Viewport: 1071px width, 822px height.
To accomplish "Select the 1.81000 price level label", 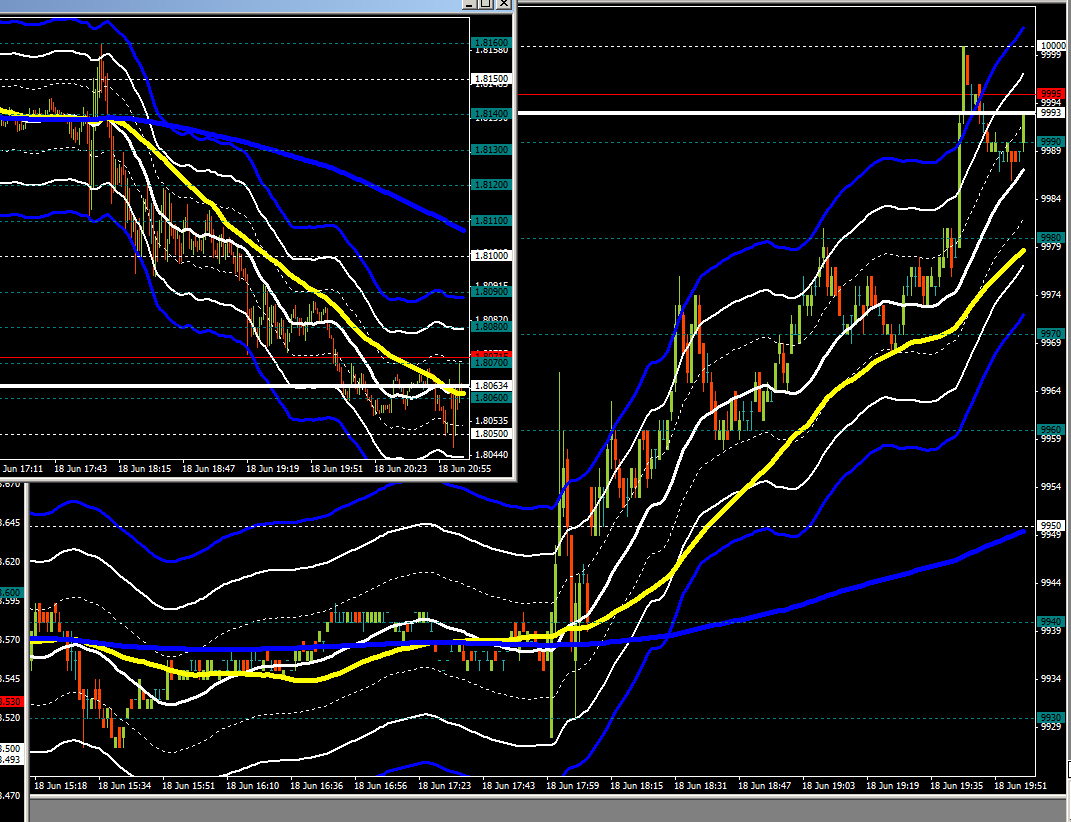I will click(x=492, y=256).
